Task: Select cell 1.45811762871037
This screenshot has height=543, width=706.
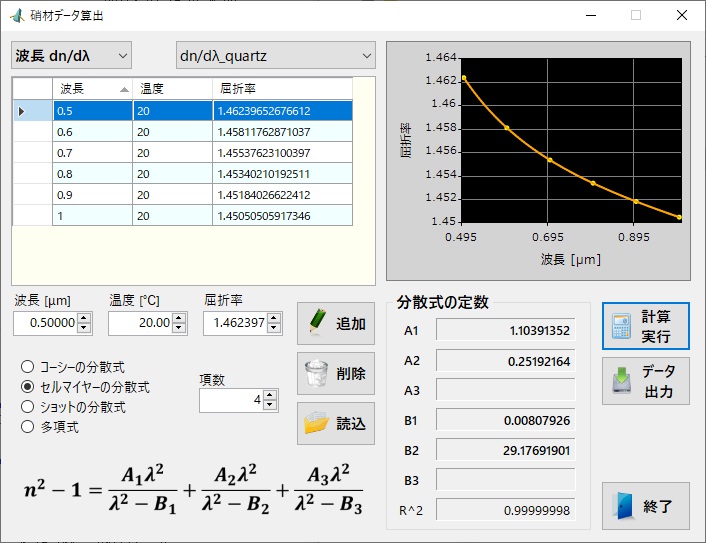Action: 282,132
